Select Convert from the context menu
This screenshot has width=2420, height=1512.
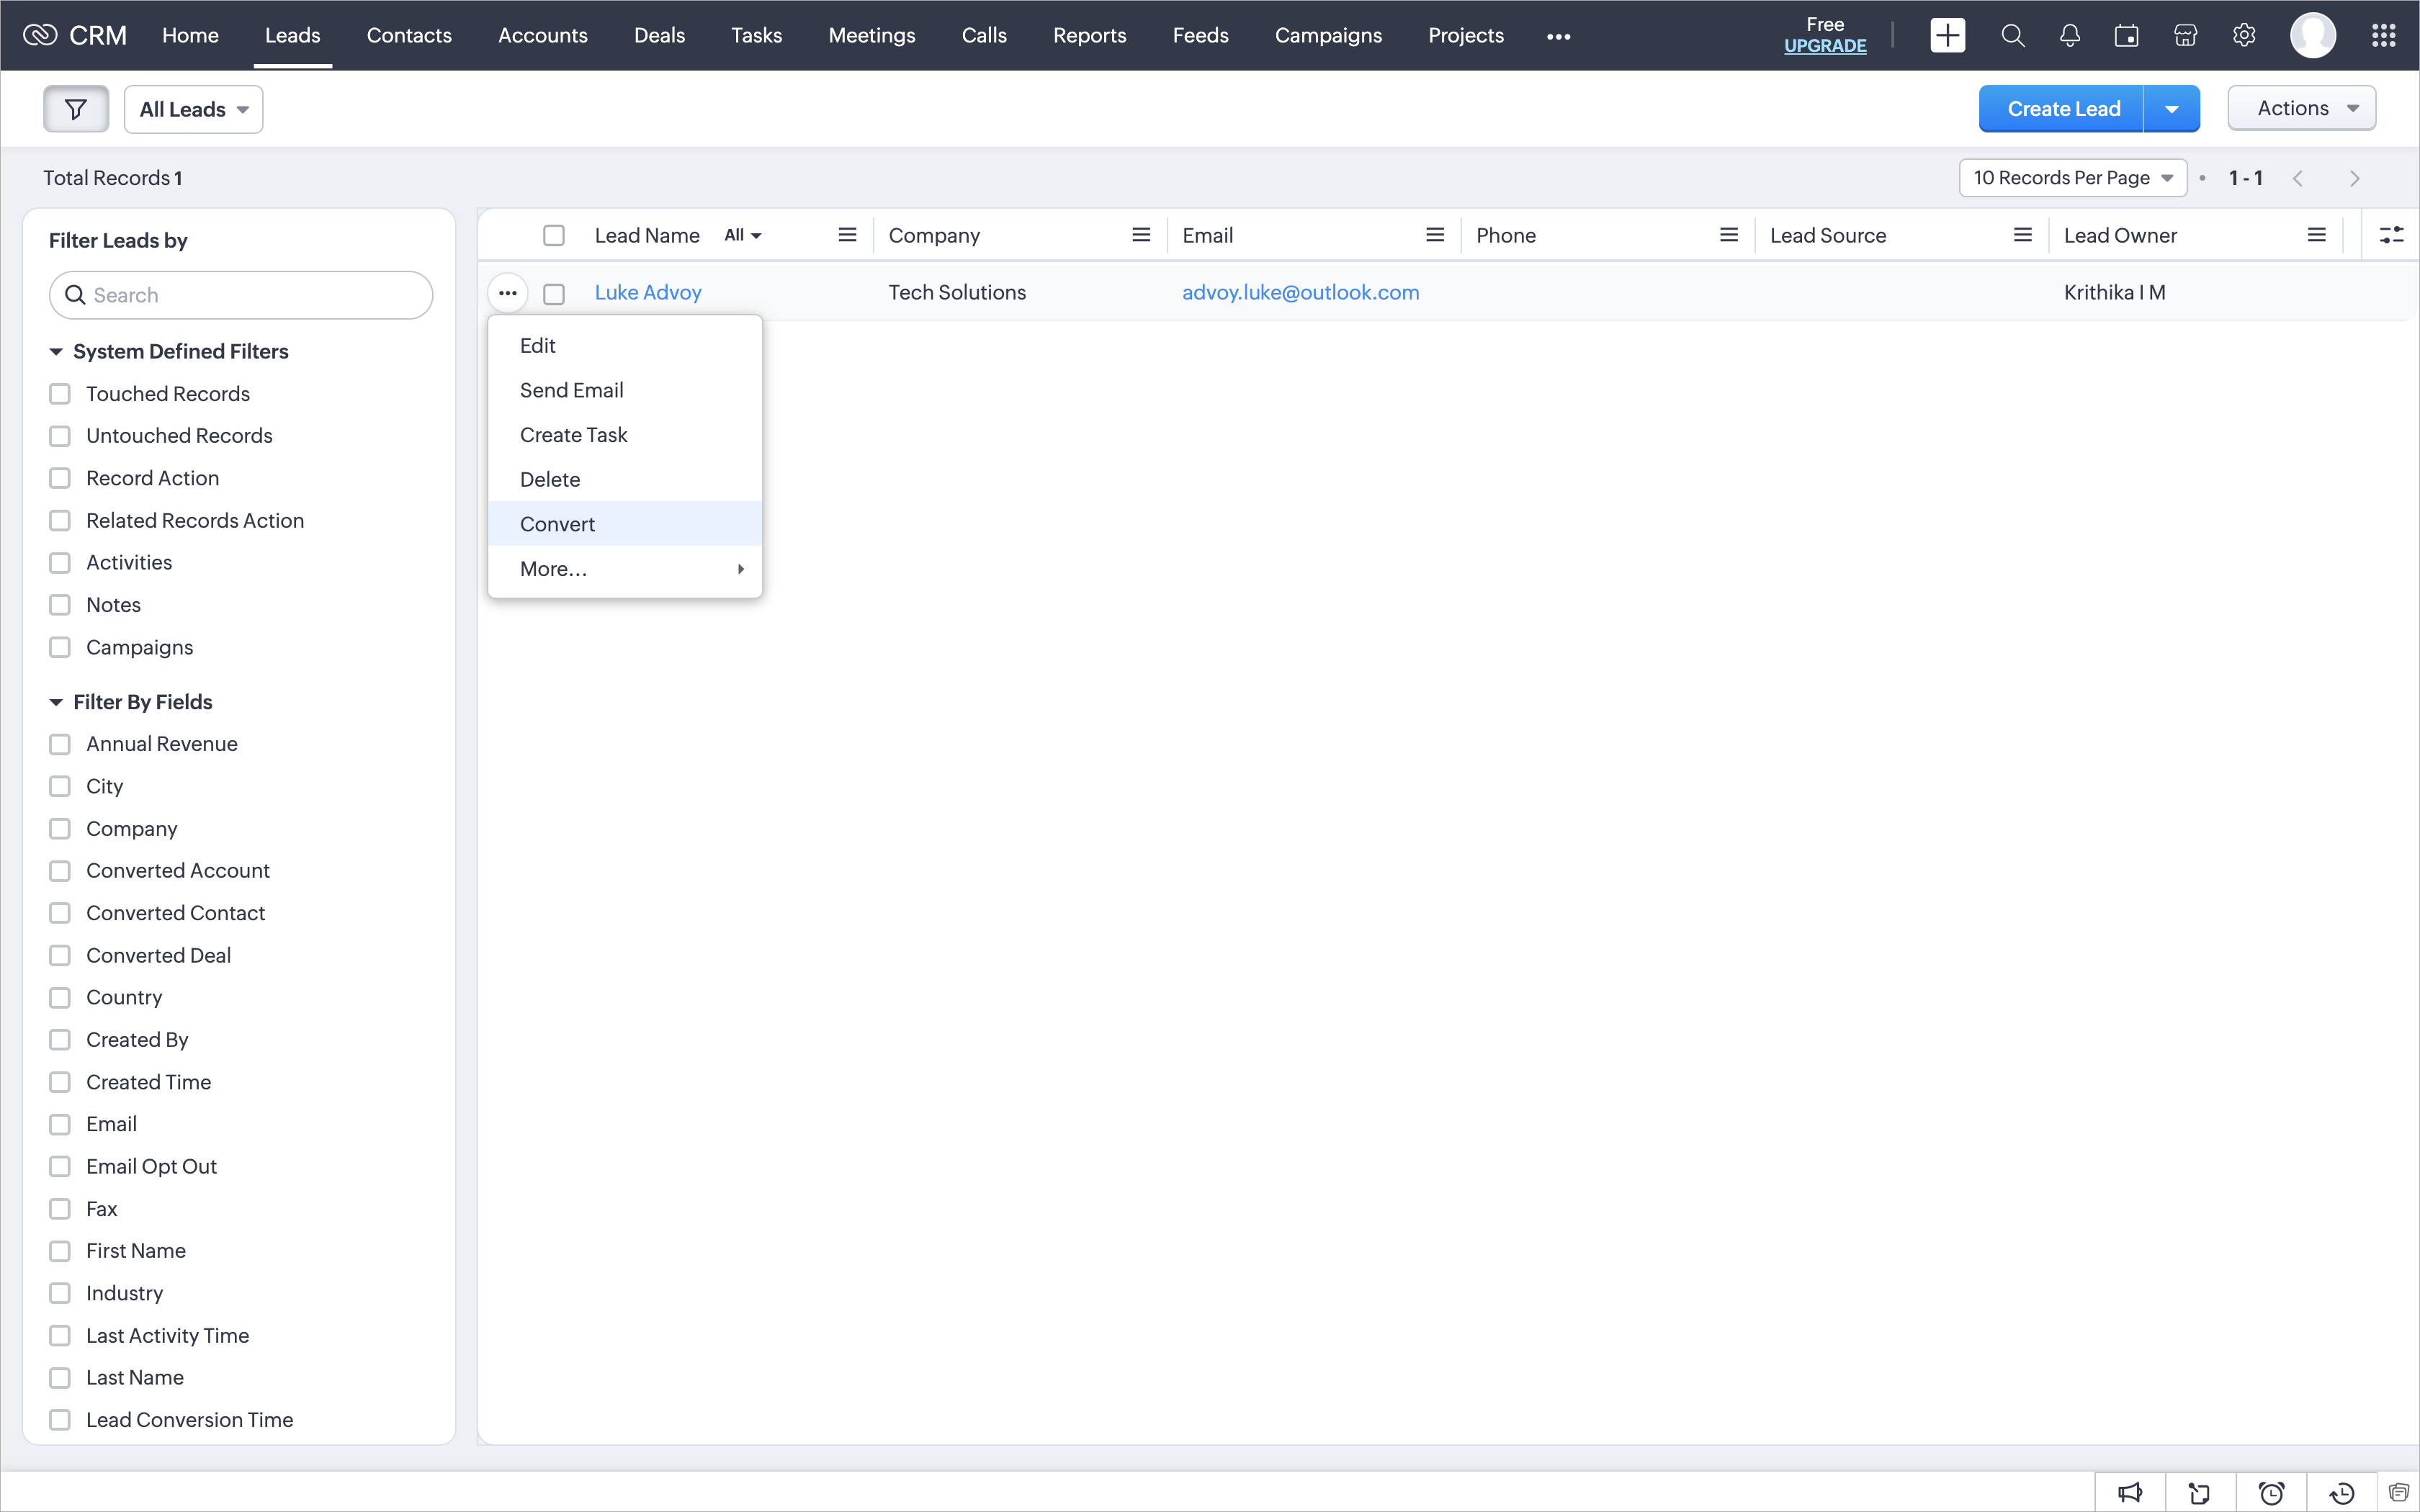click(x=557, y=524)
